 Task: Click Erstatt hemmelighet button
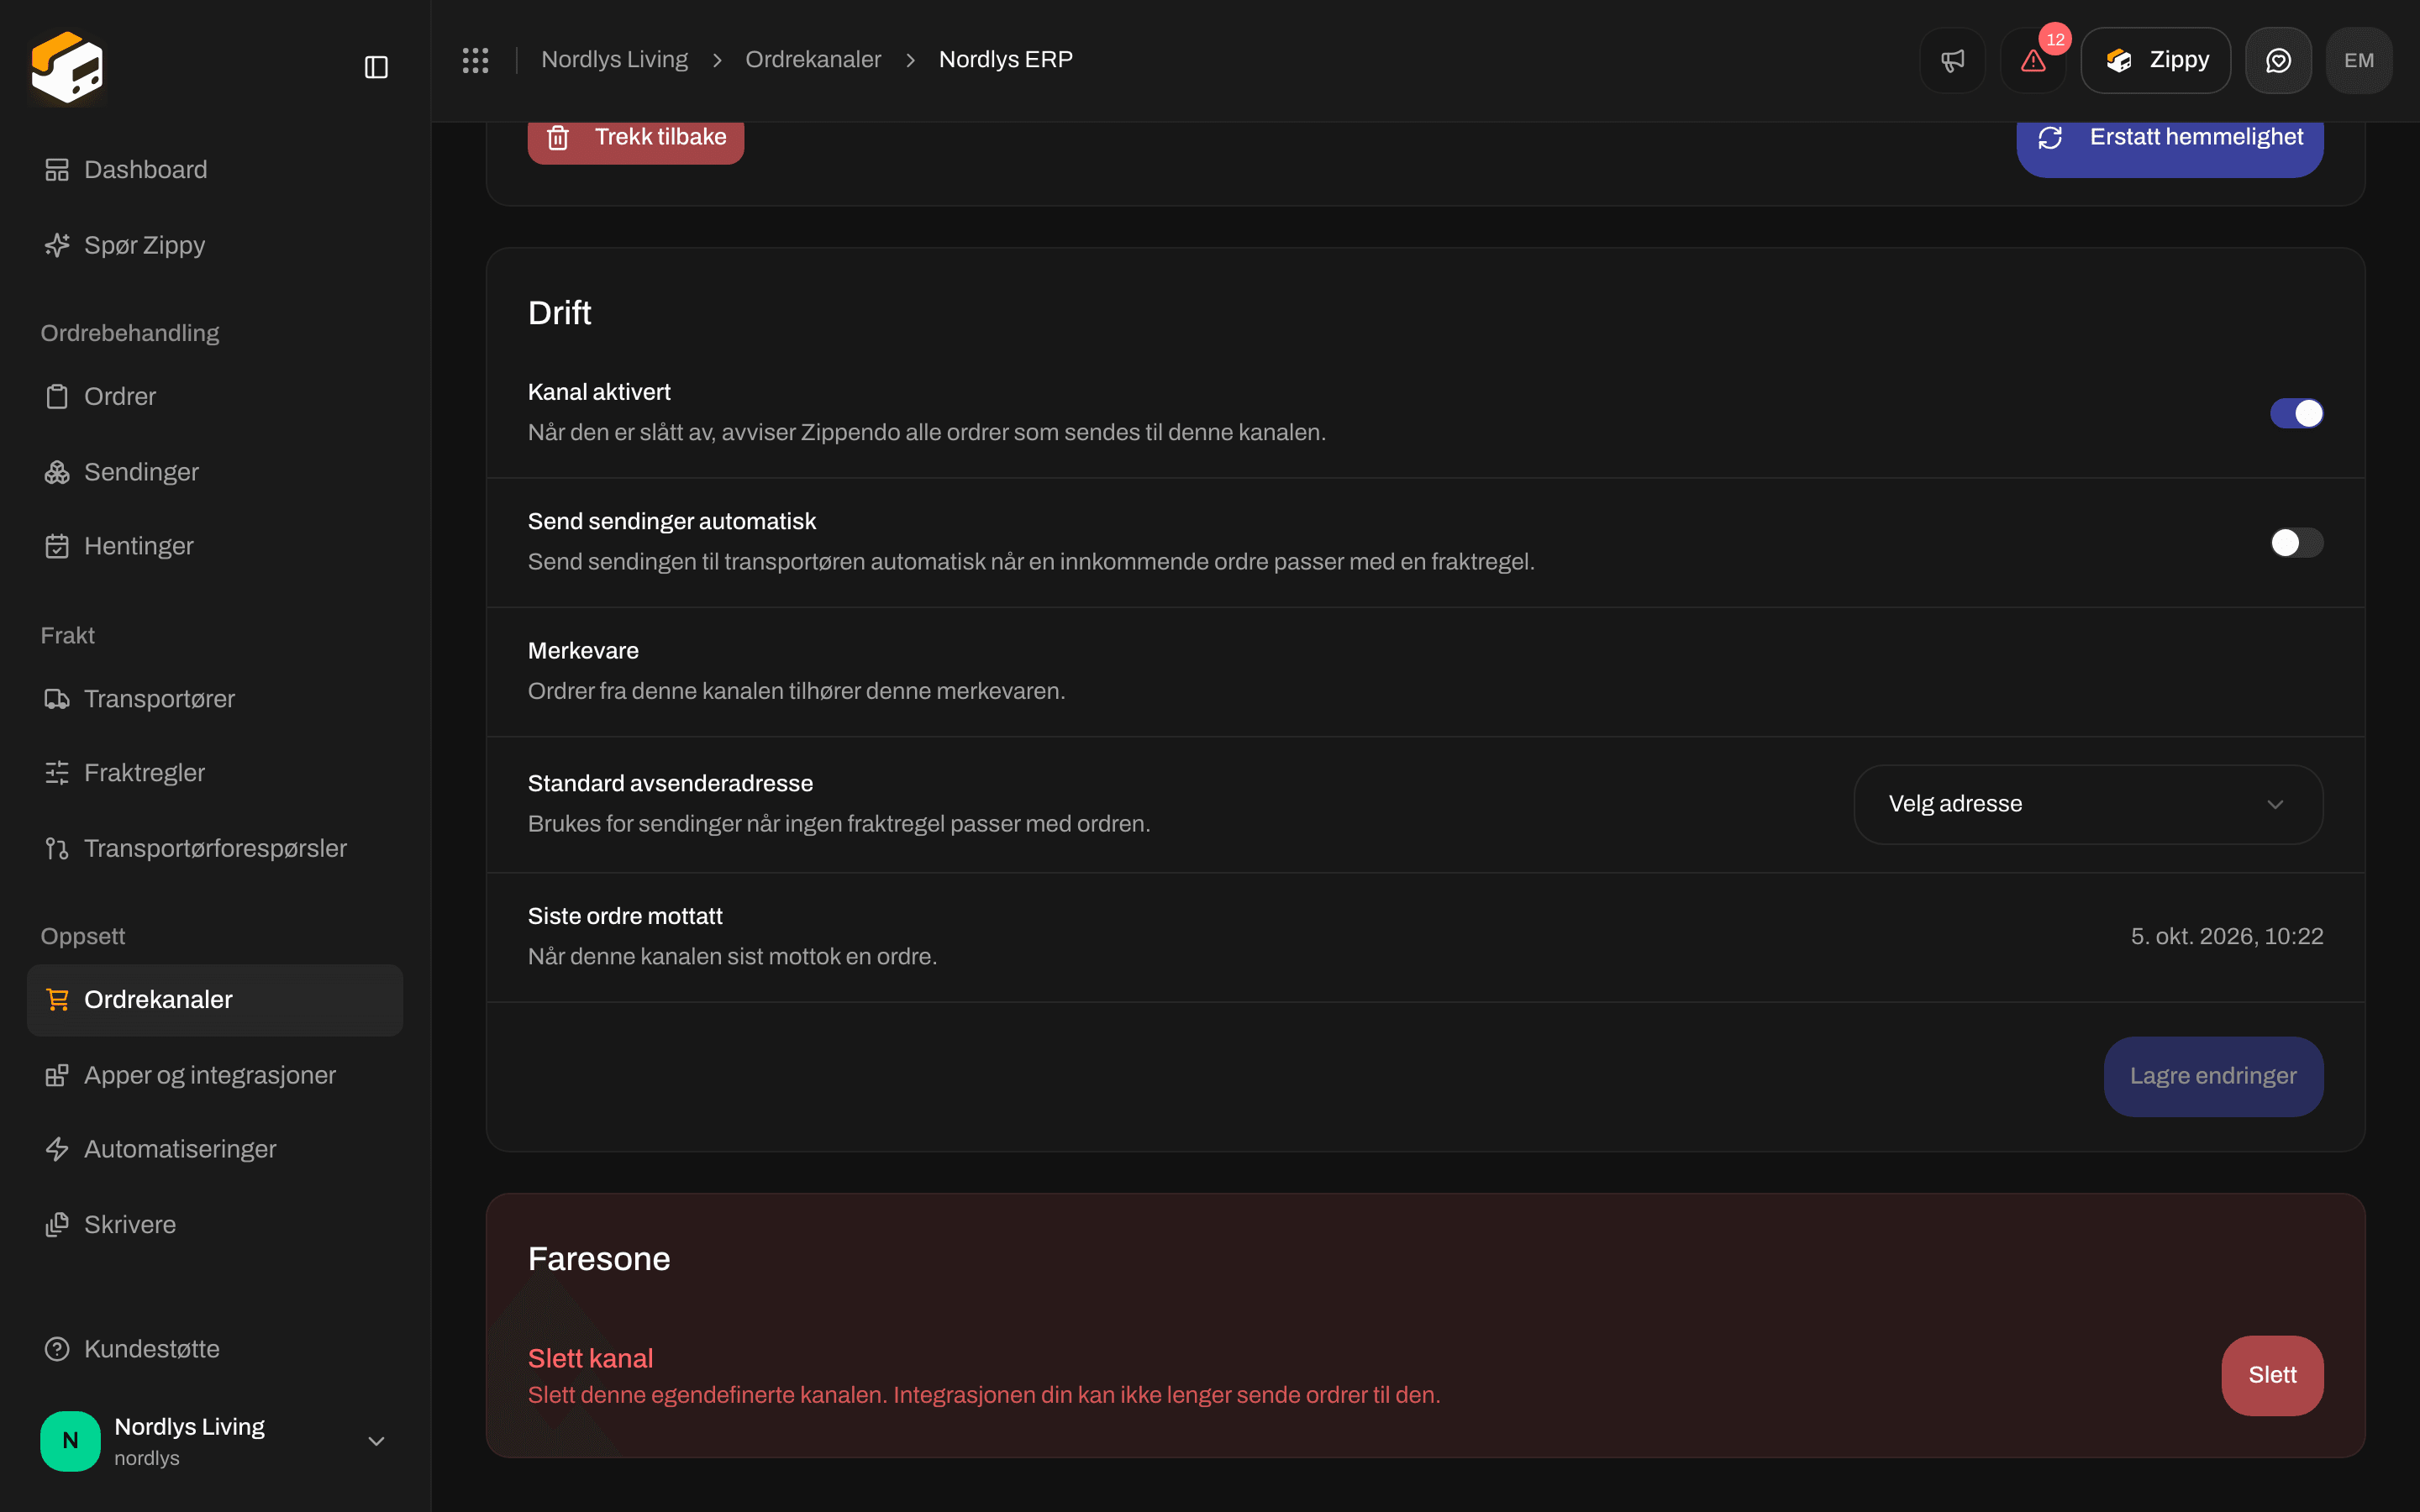tap(2170, 140)
